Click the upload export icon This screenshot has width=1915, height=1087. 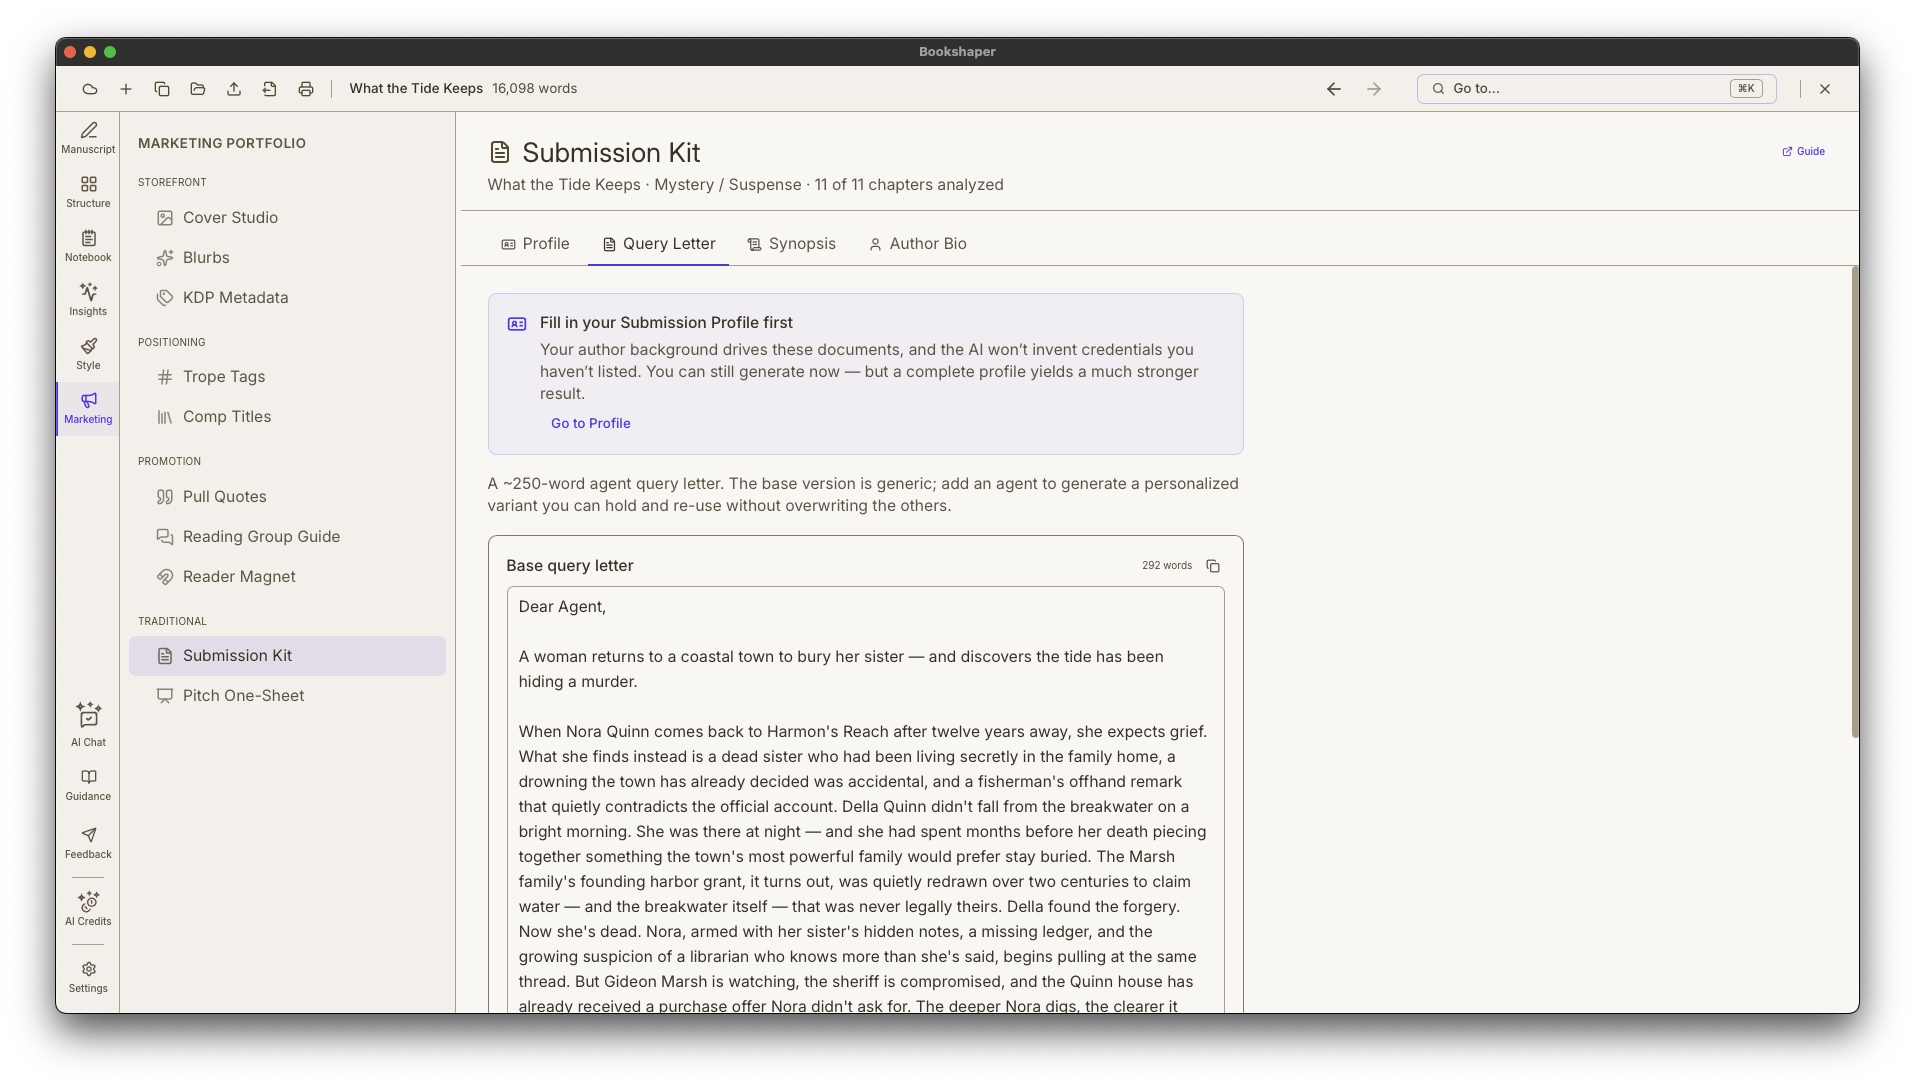(x=234, y=89)
